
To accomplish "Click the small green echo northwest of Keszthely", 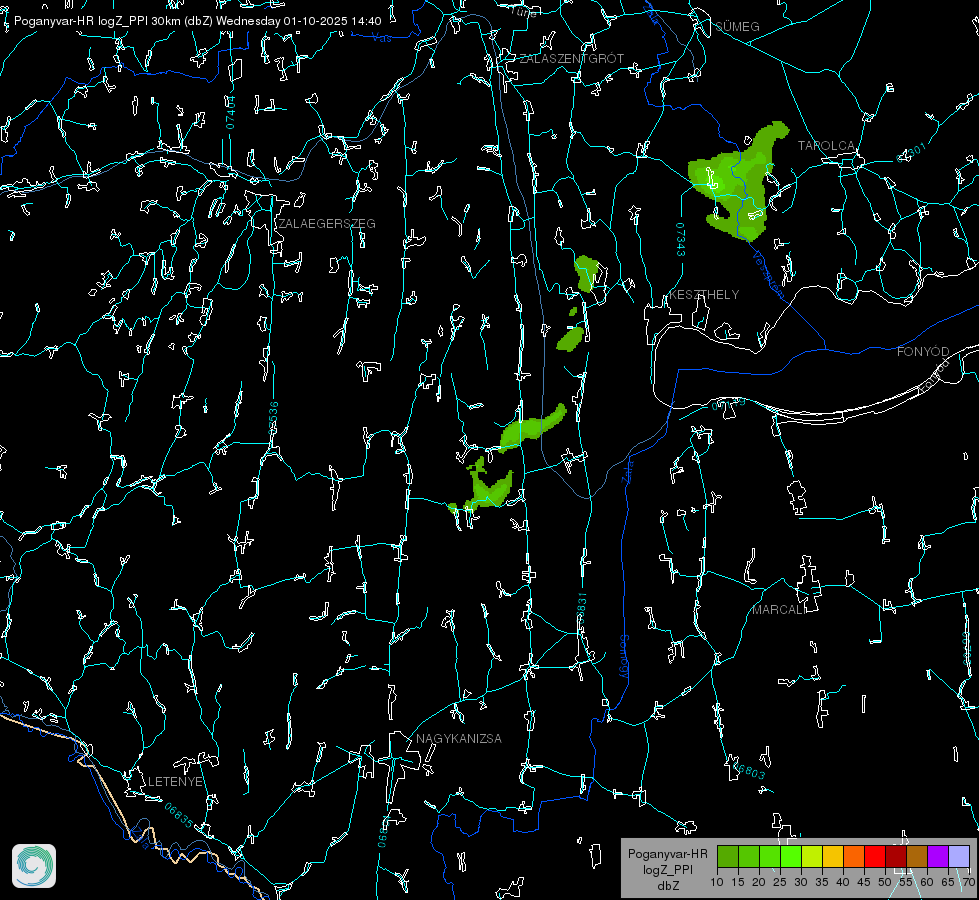I will pyautogui.click(x=586, y=273).
